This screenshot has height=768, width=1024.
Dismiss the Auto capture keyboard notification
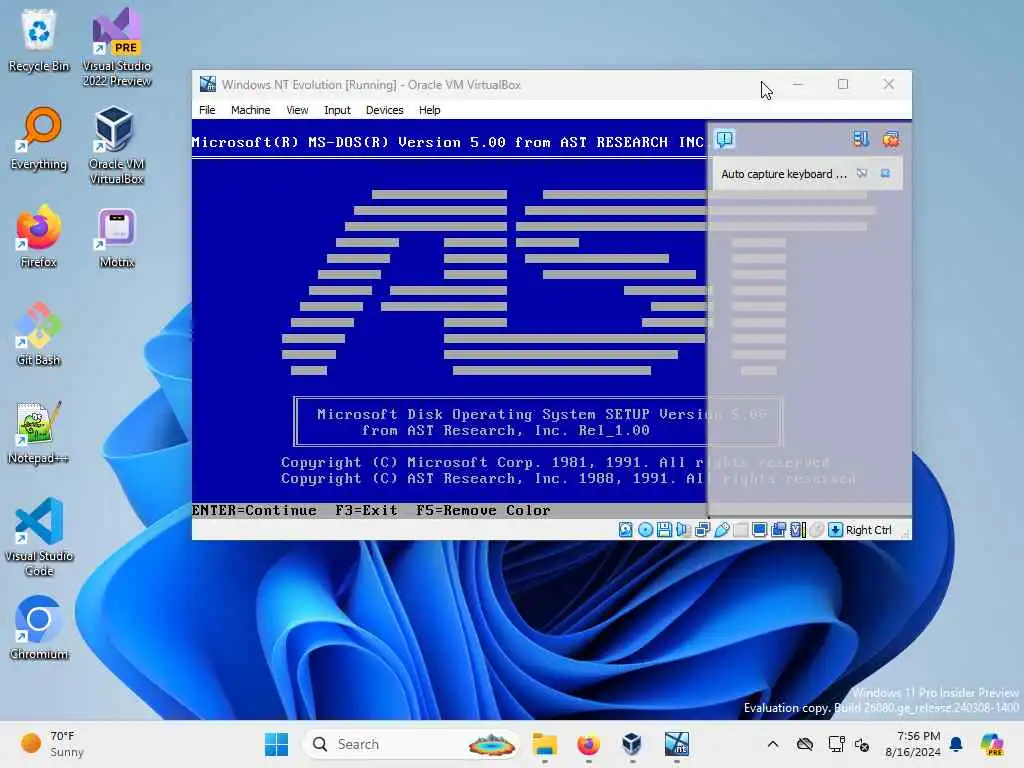point(886,174)
